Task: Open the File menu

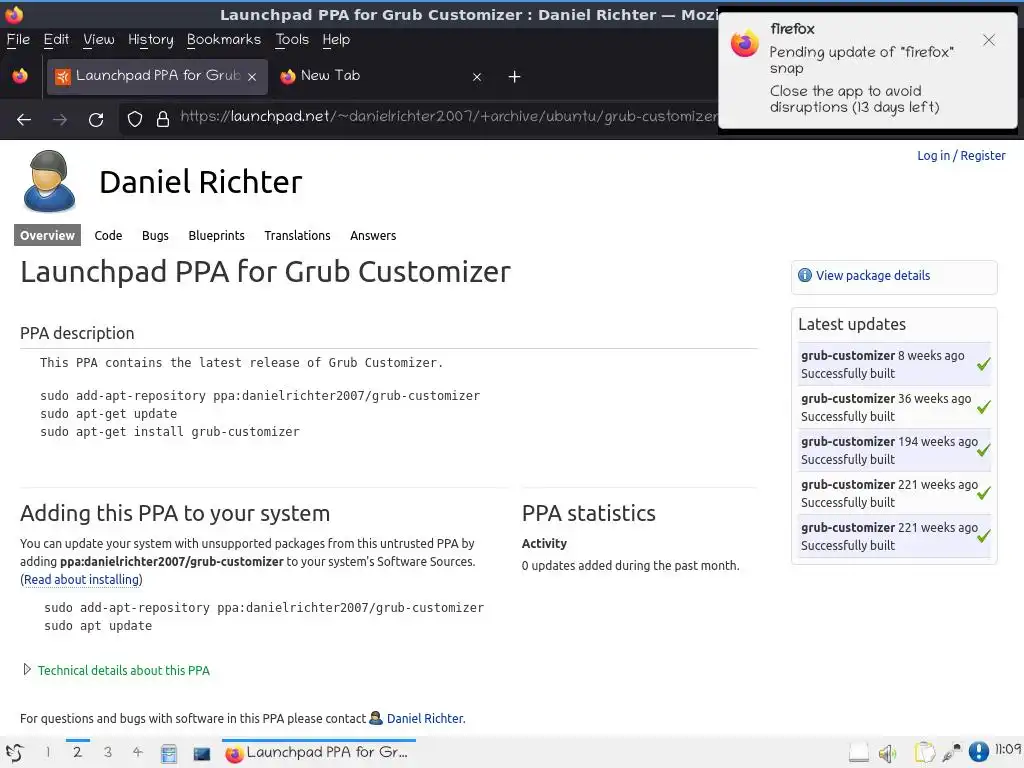Action: [x=18, y=39]
